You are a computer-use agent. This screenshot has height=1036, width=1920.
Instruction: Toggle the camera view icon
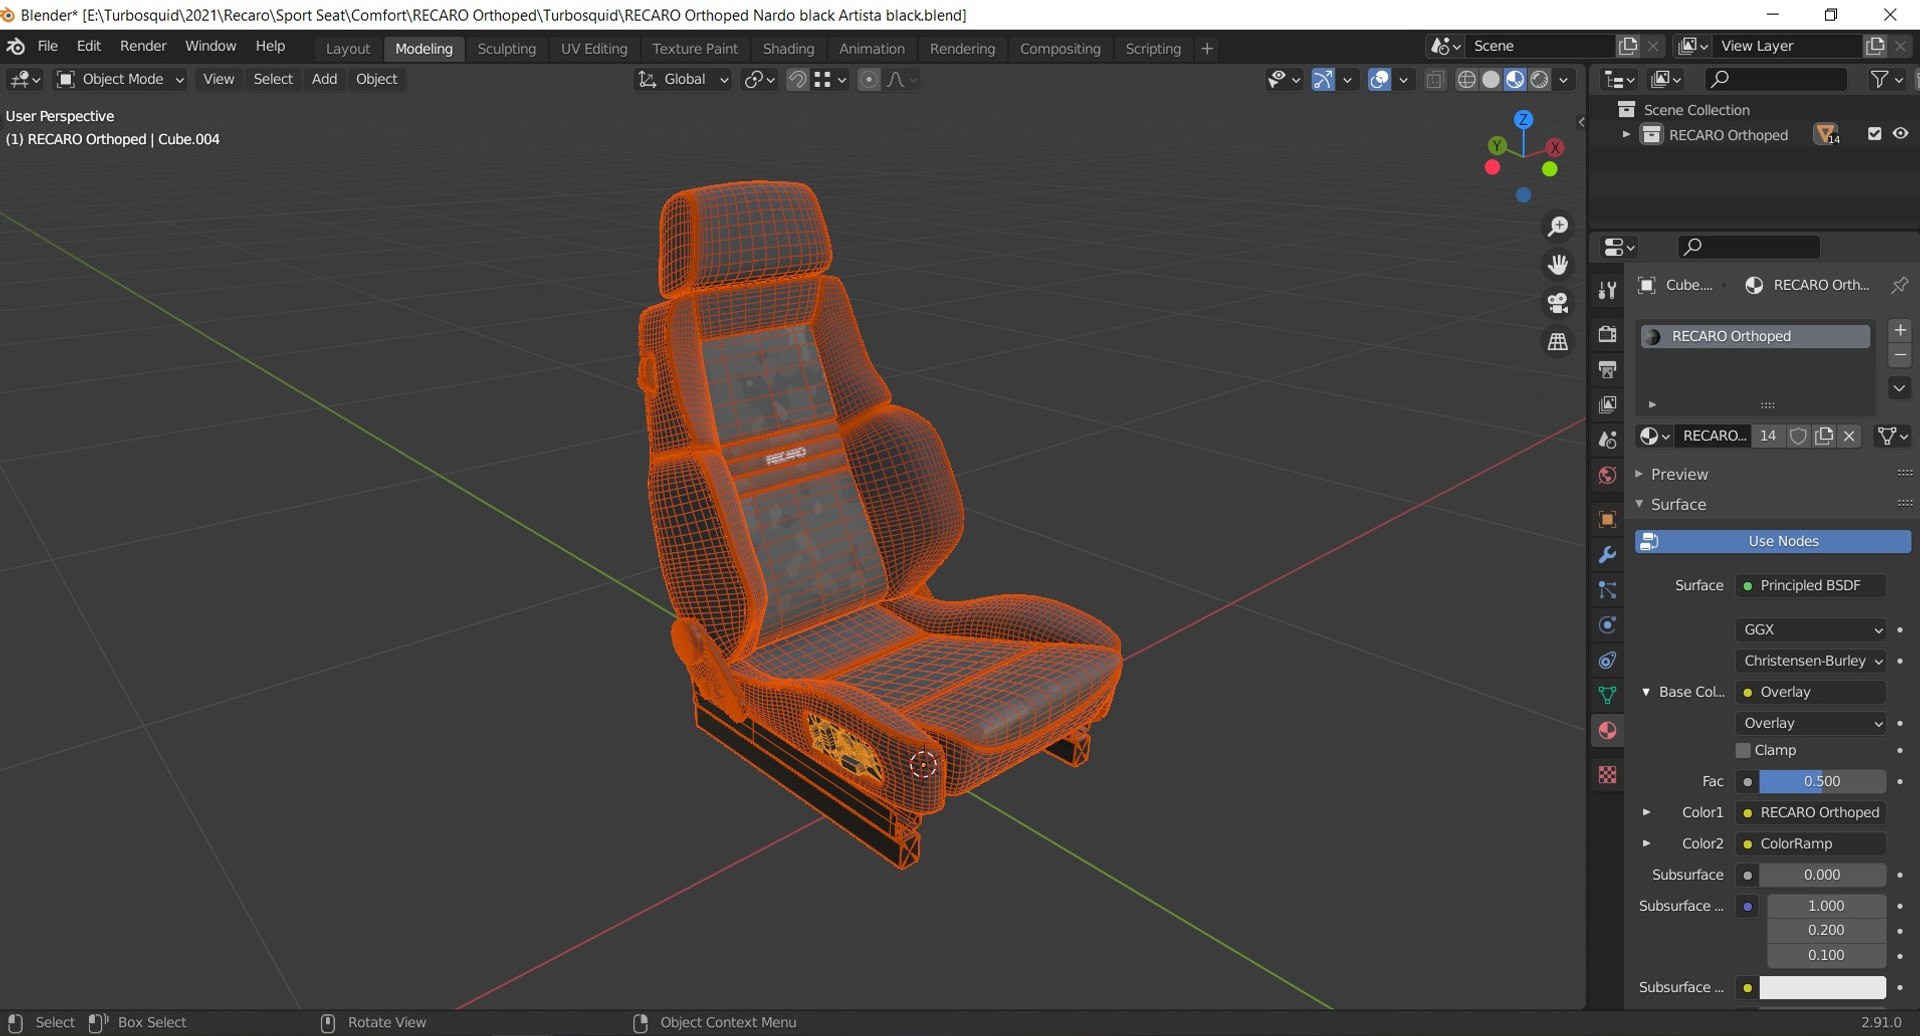tap(1558, 303)
